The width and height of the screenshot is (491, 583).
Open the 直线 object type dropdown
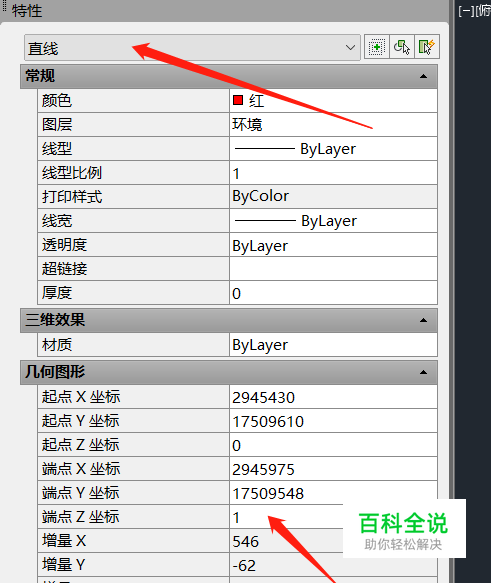(192, 48)
